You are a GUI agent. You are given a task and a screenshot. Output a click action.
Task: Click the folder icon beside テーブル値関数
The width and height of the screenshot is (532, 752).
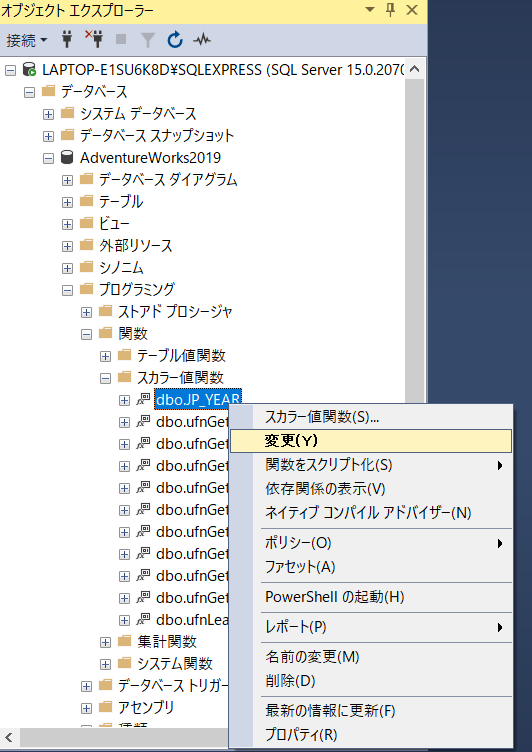[124, 355]
